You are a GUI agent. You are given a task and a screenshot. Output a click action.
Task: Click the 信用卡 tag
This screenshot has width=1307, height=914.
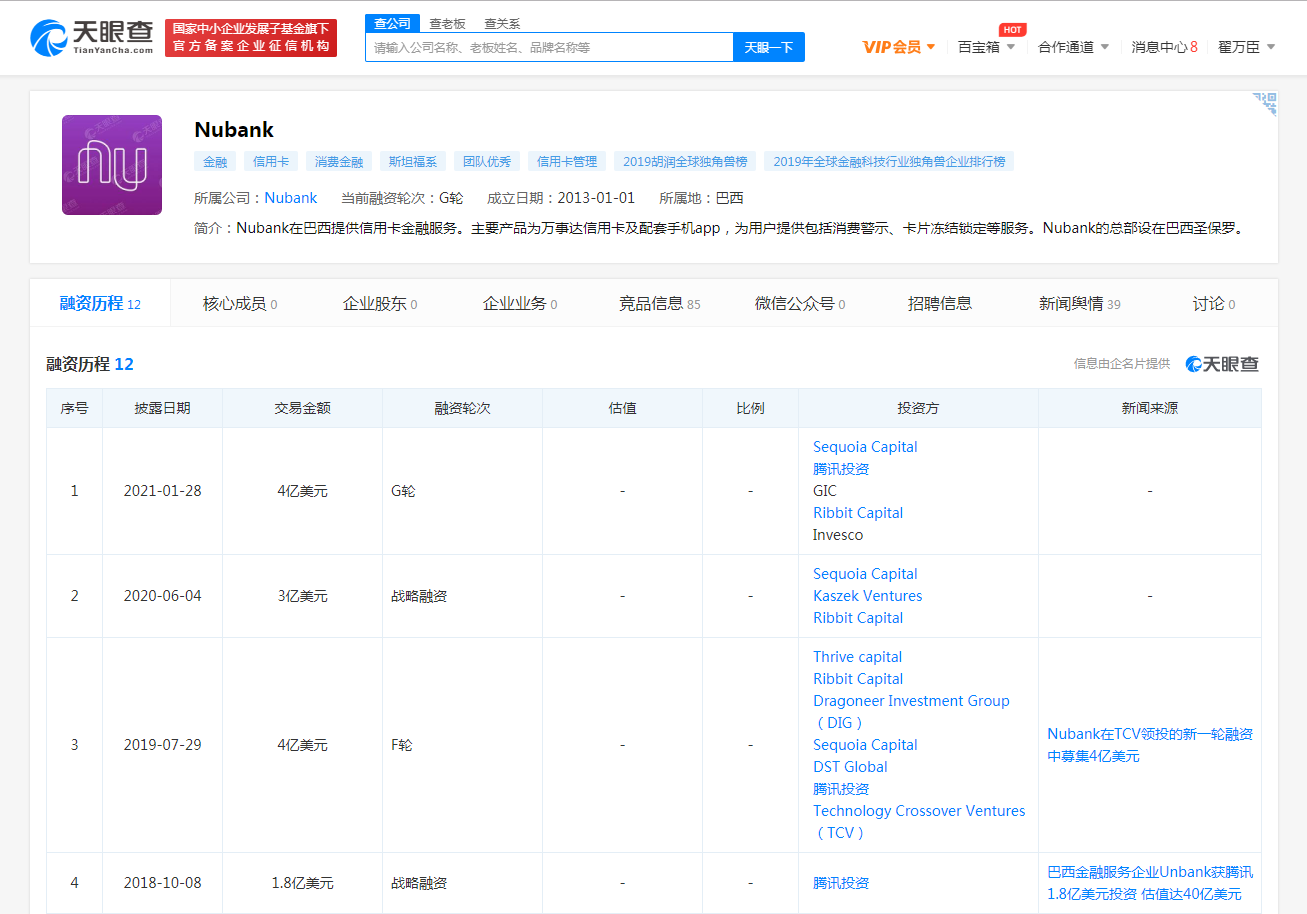[x=270, y=161]
